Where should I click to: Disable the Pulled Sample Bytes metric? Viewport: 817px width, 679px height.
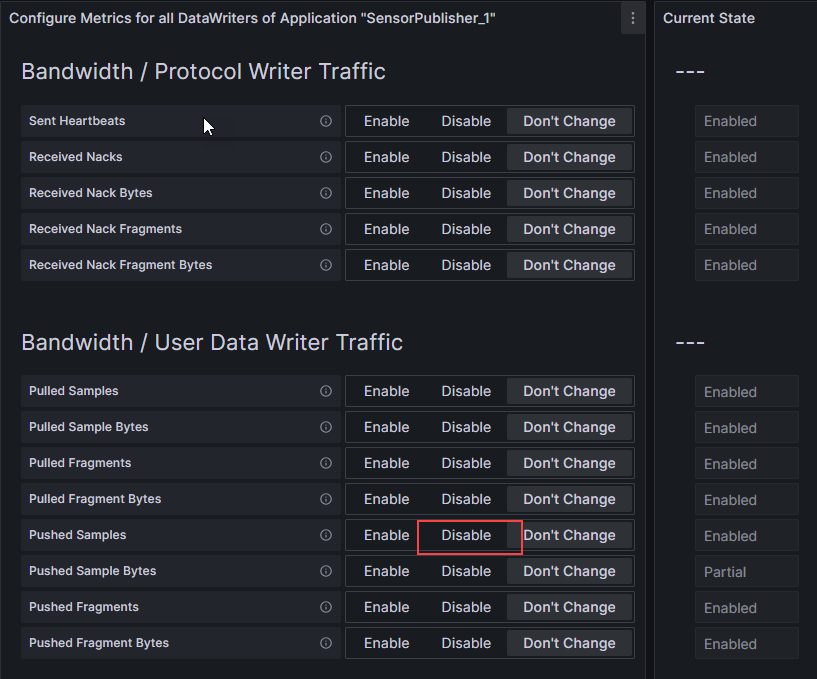465,427
